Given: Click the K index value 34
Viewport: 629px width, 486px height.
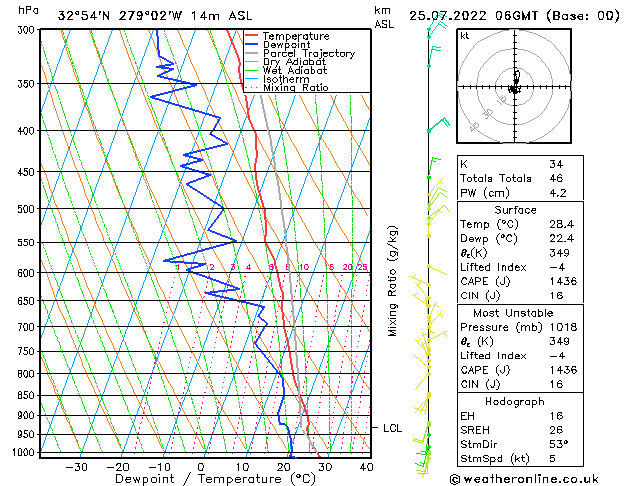Looking at the screenshot, I should [556, 164].
